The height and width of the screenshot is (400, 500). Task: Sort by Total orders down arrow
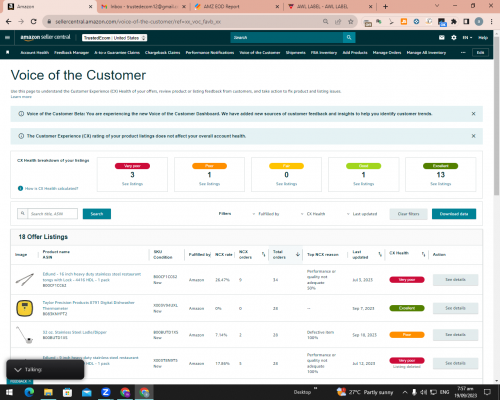[x=298, y=255]
